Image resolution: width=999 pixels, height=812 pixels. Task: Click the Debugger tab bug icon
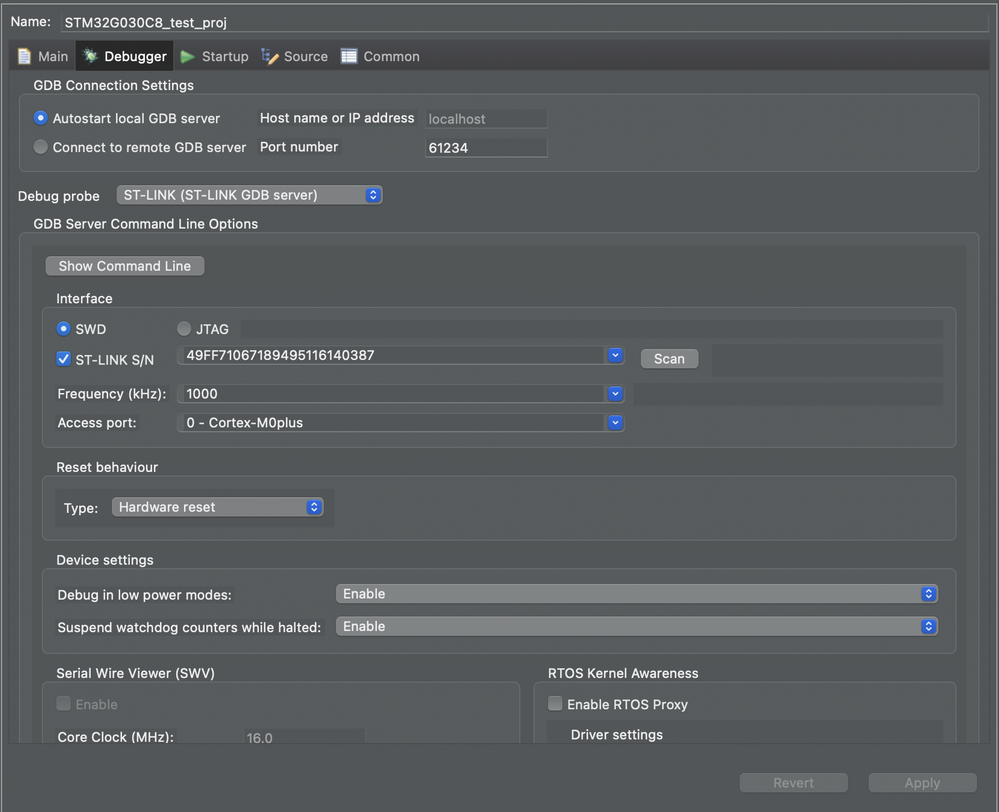91,57
